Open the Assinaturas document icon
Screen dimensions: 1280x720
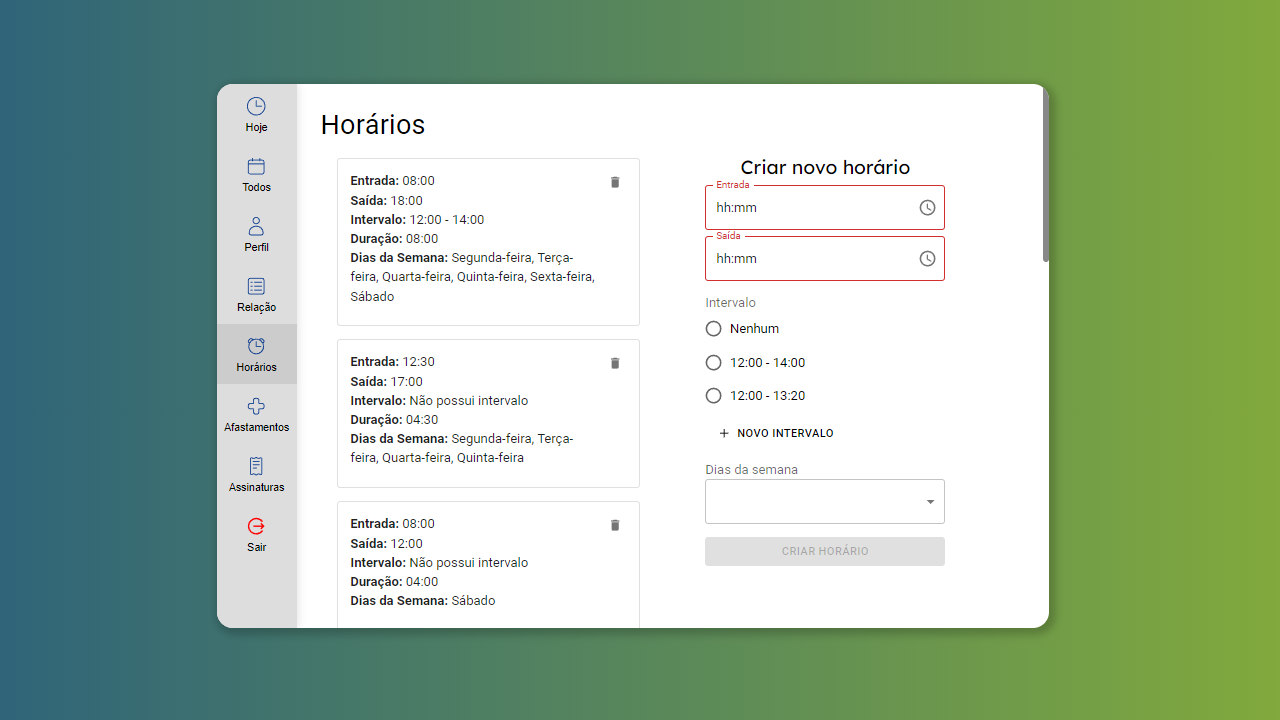tap(256, 466)
